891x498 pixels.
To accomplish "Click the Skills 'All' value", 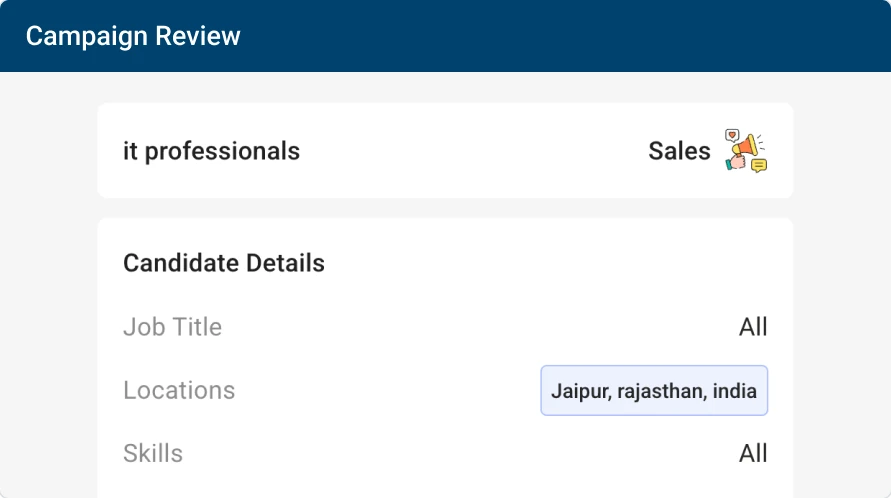I will point(753,453).
